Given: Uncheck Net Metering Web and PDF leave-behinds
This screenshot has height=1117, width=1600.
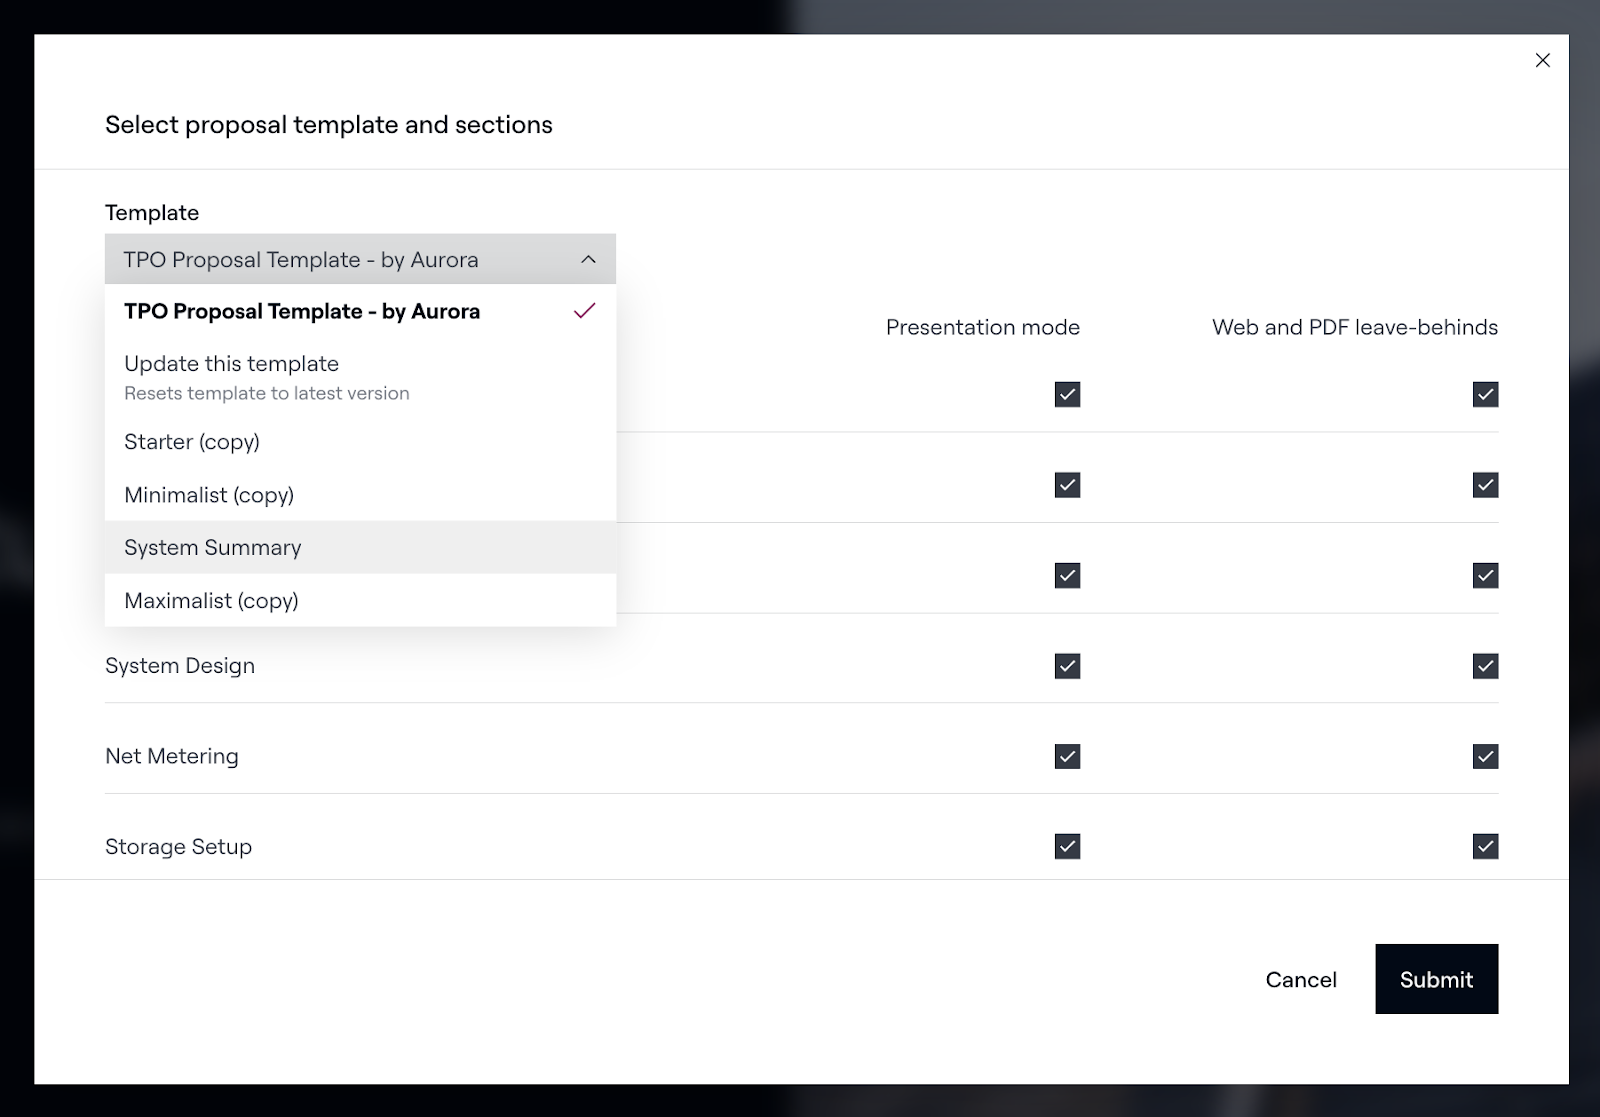Looking at the screenshot, I should [x=1485, y=757].
